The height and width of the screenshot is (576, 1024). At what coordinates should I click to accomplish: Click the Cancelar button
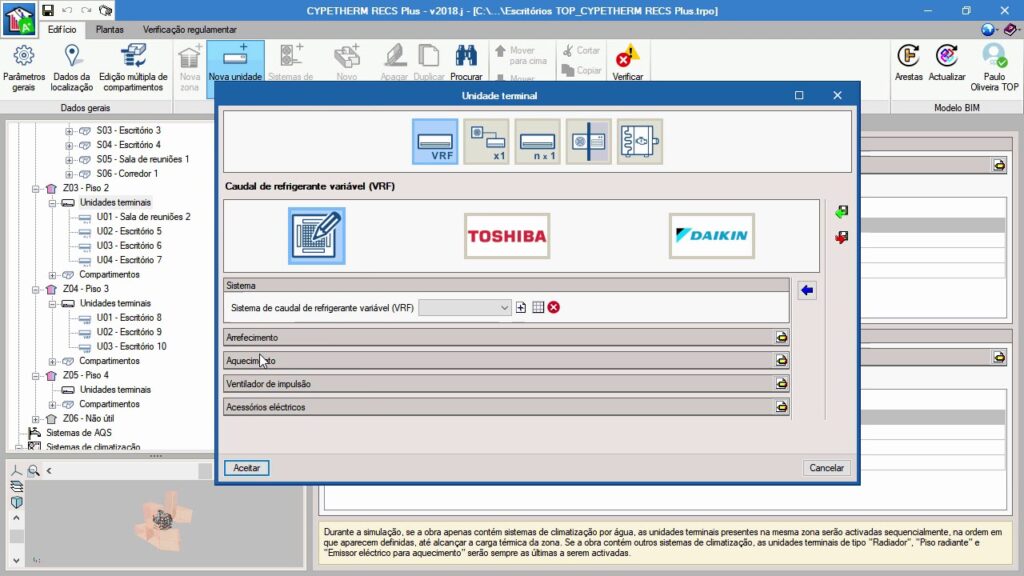pos(826,468)
